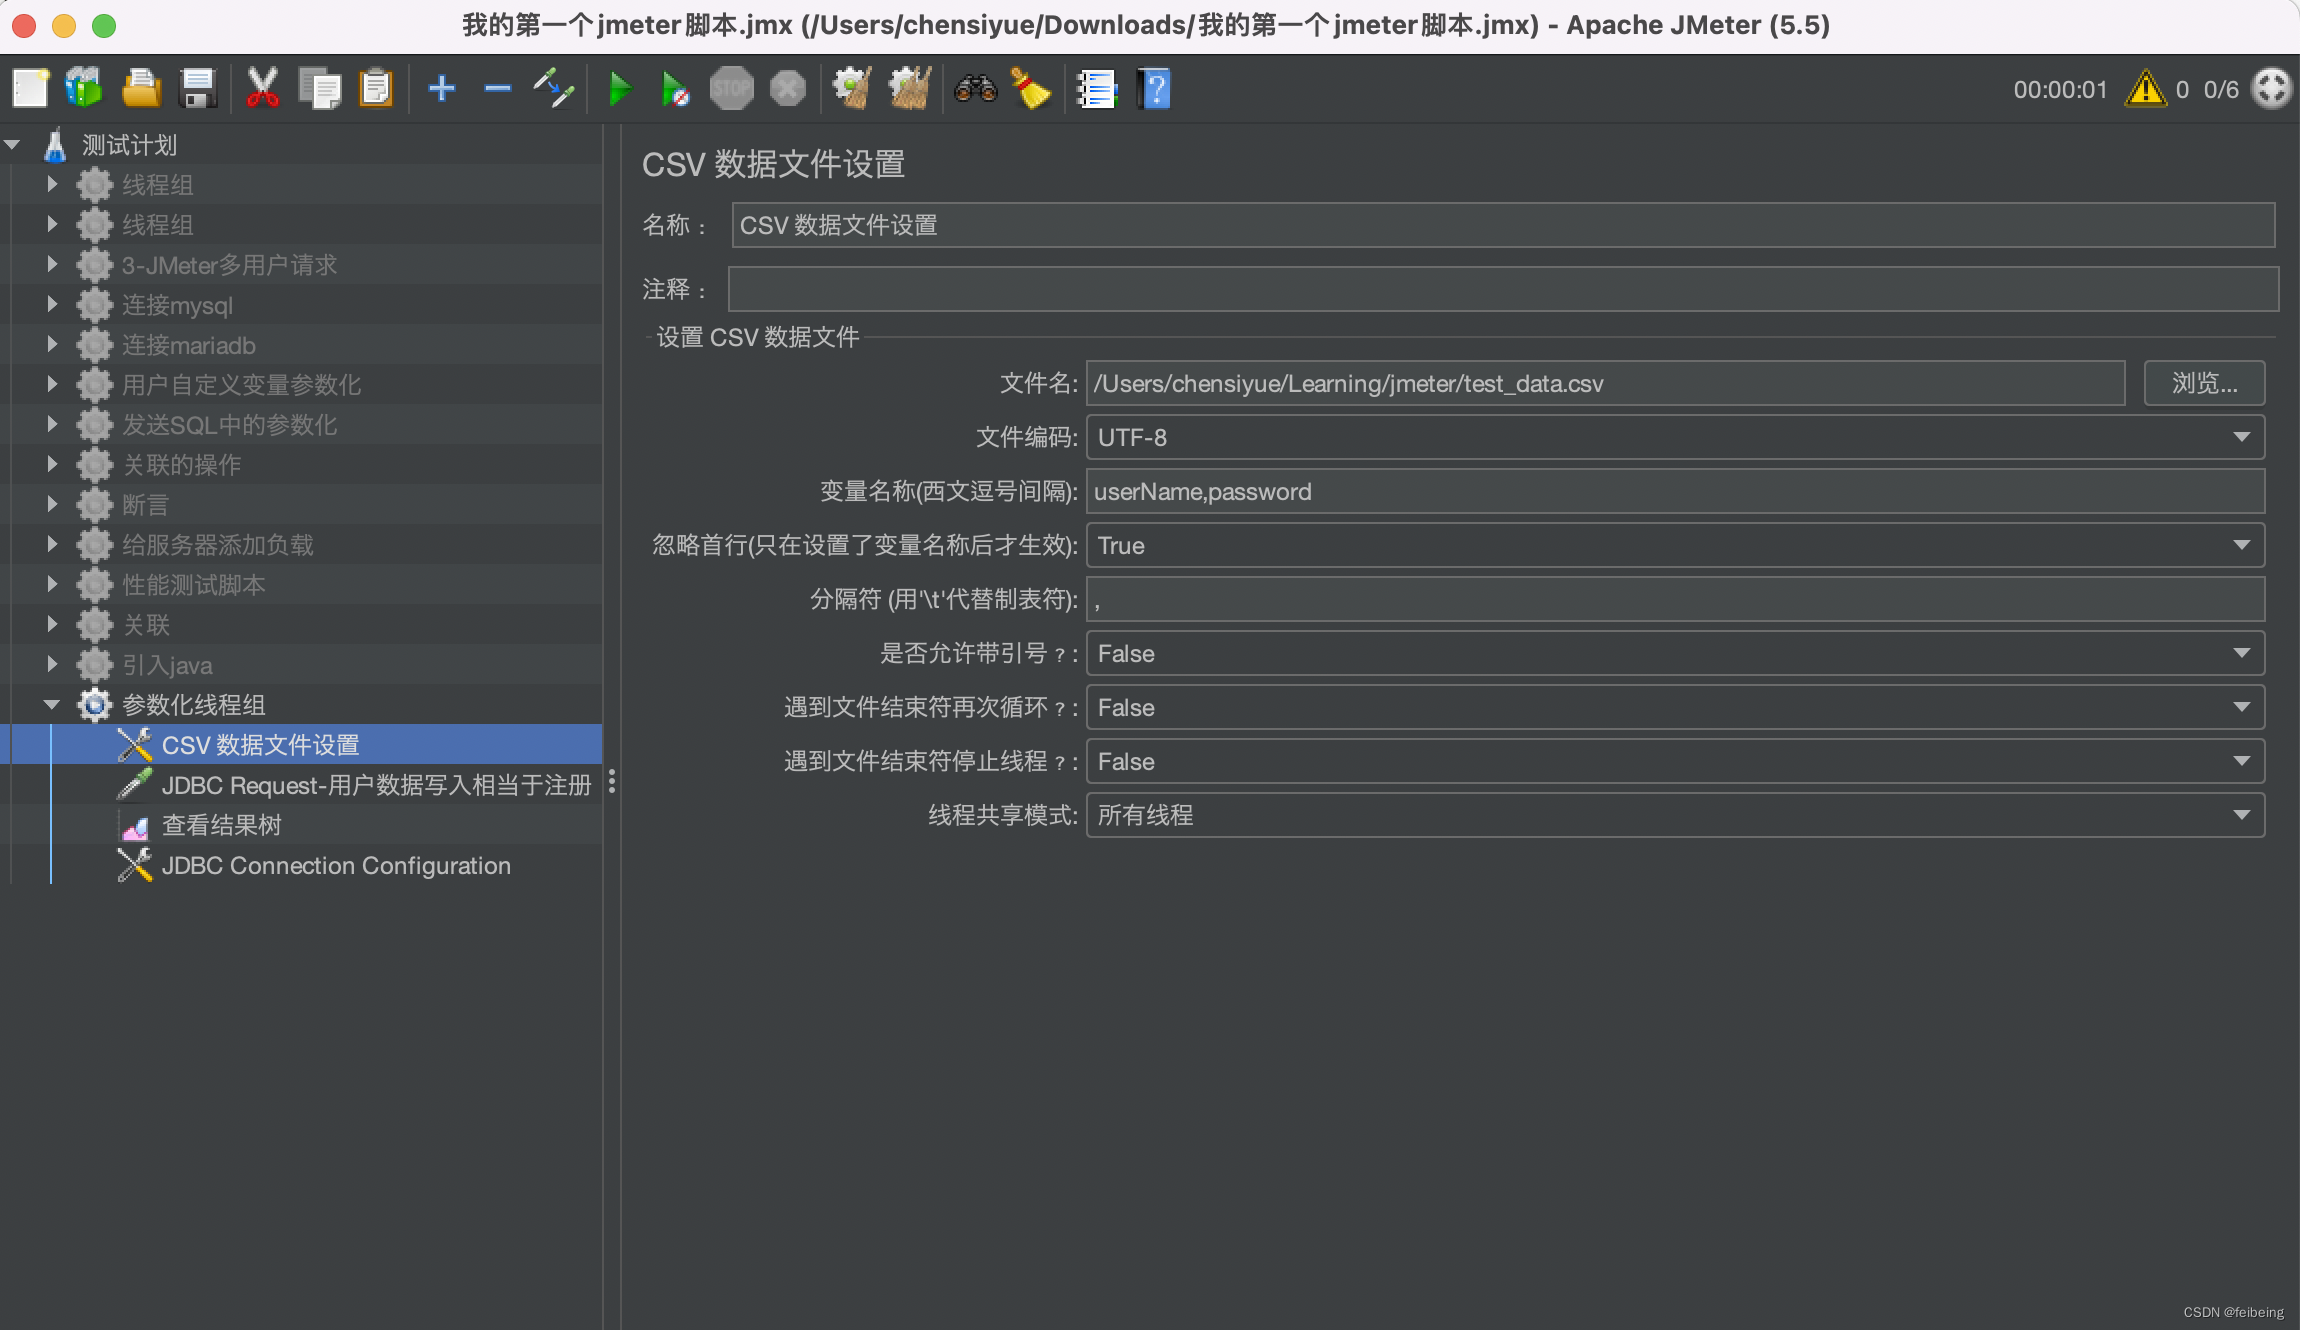Click the 浏览... browse button

2204,383
